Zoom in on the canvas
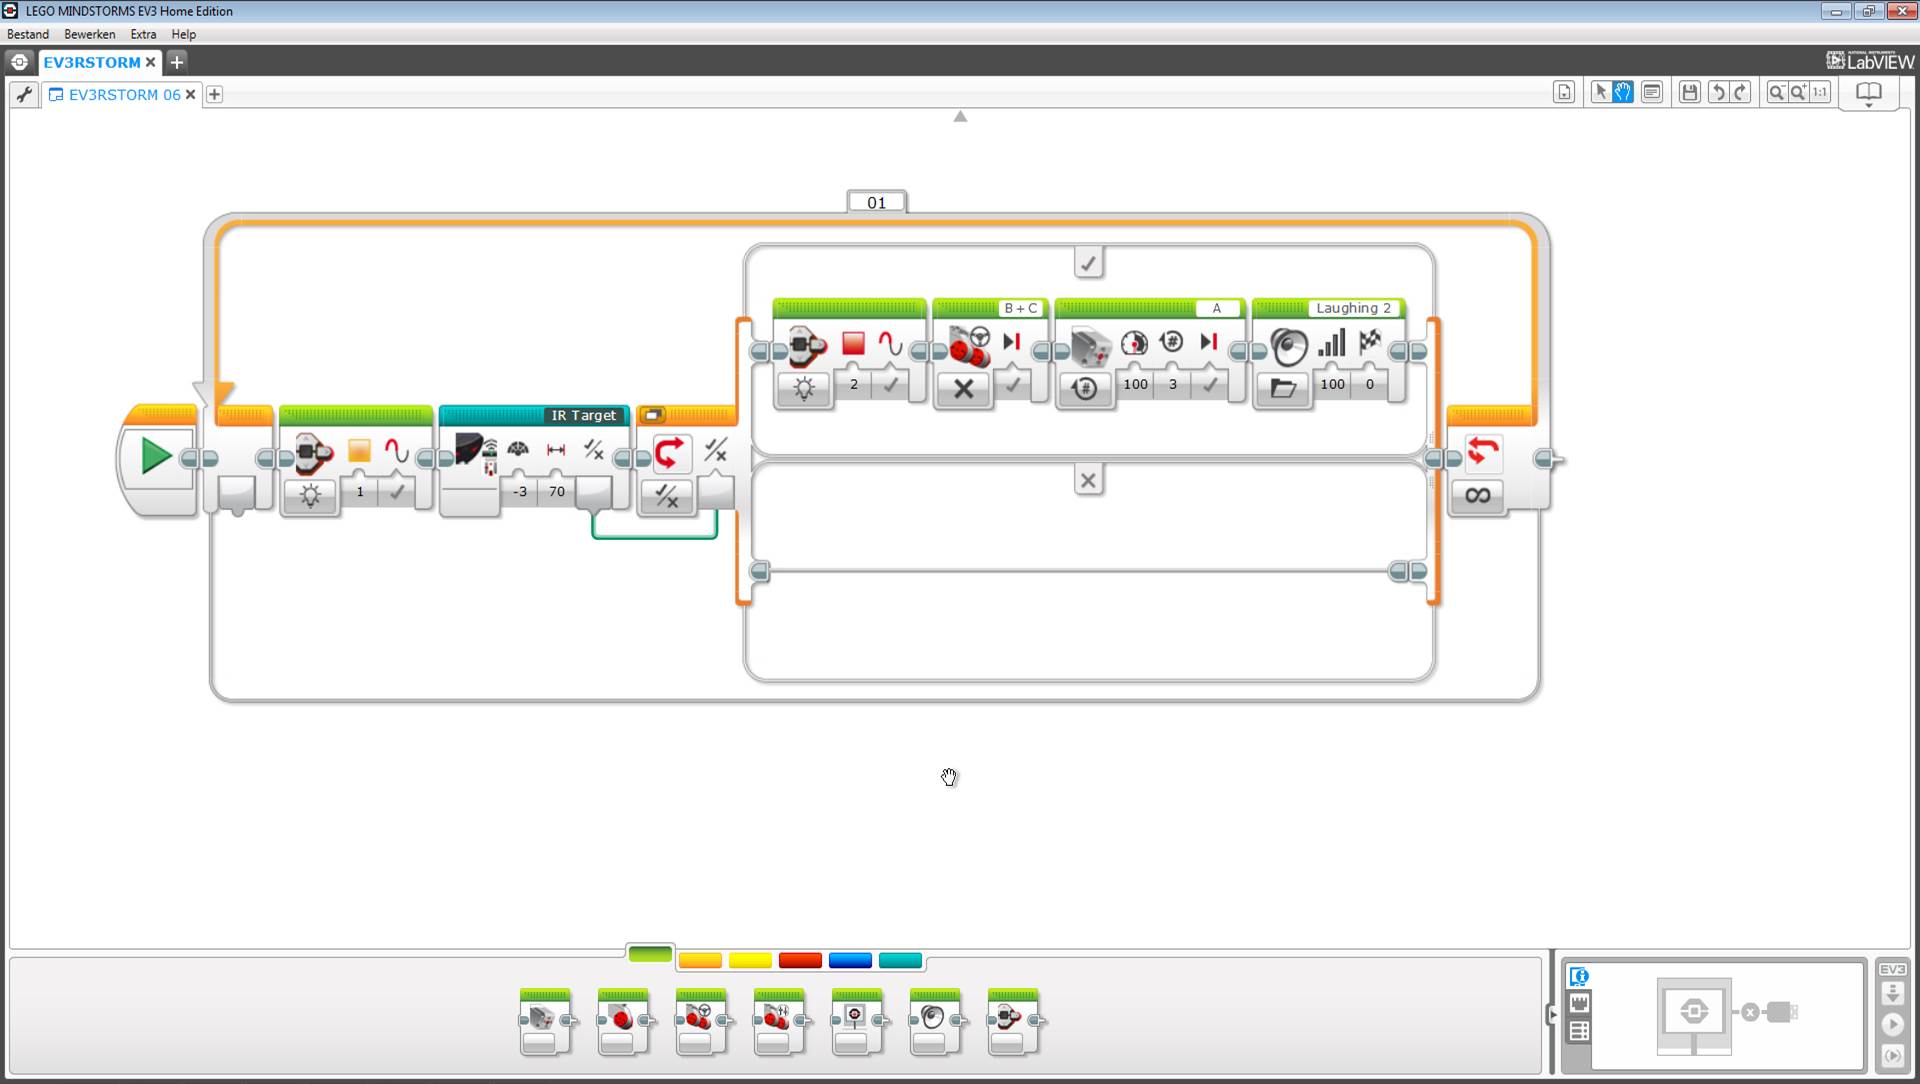The height and width of the screenshot is (1084, 1920). point(1799,93)
